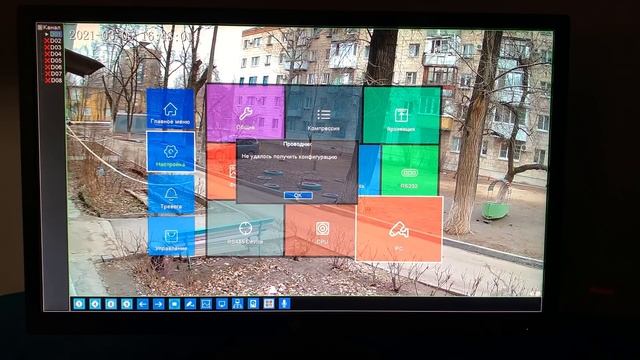Image resolution: width=640 pixels, height=360 pixels.
Task: Confirm the error dialog with OK
Action: 298,196
